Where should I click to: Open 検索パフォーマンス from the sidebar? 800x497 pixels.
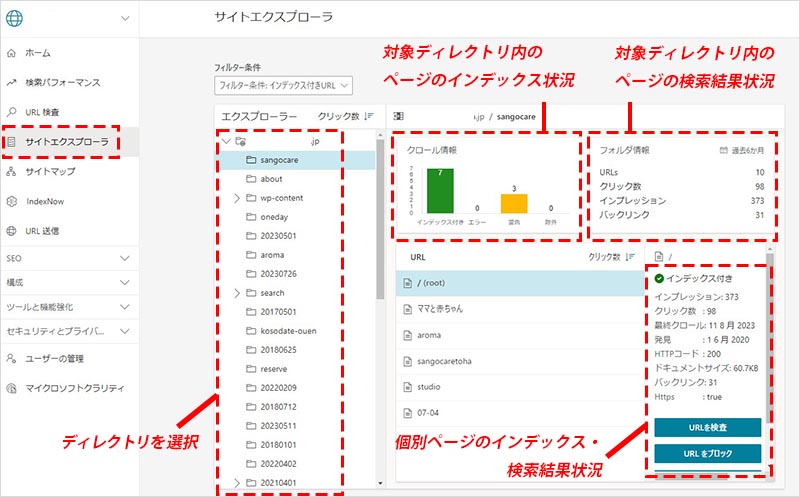[63, 82]
